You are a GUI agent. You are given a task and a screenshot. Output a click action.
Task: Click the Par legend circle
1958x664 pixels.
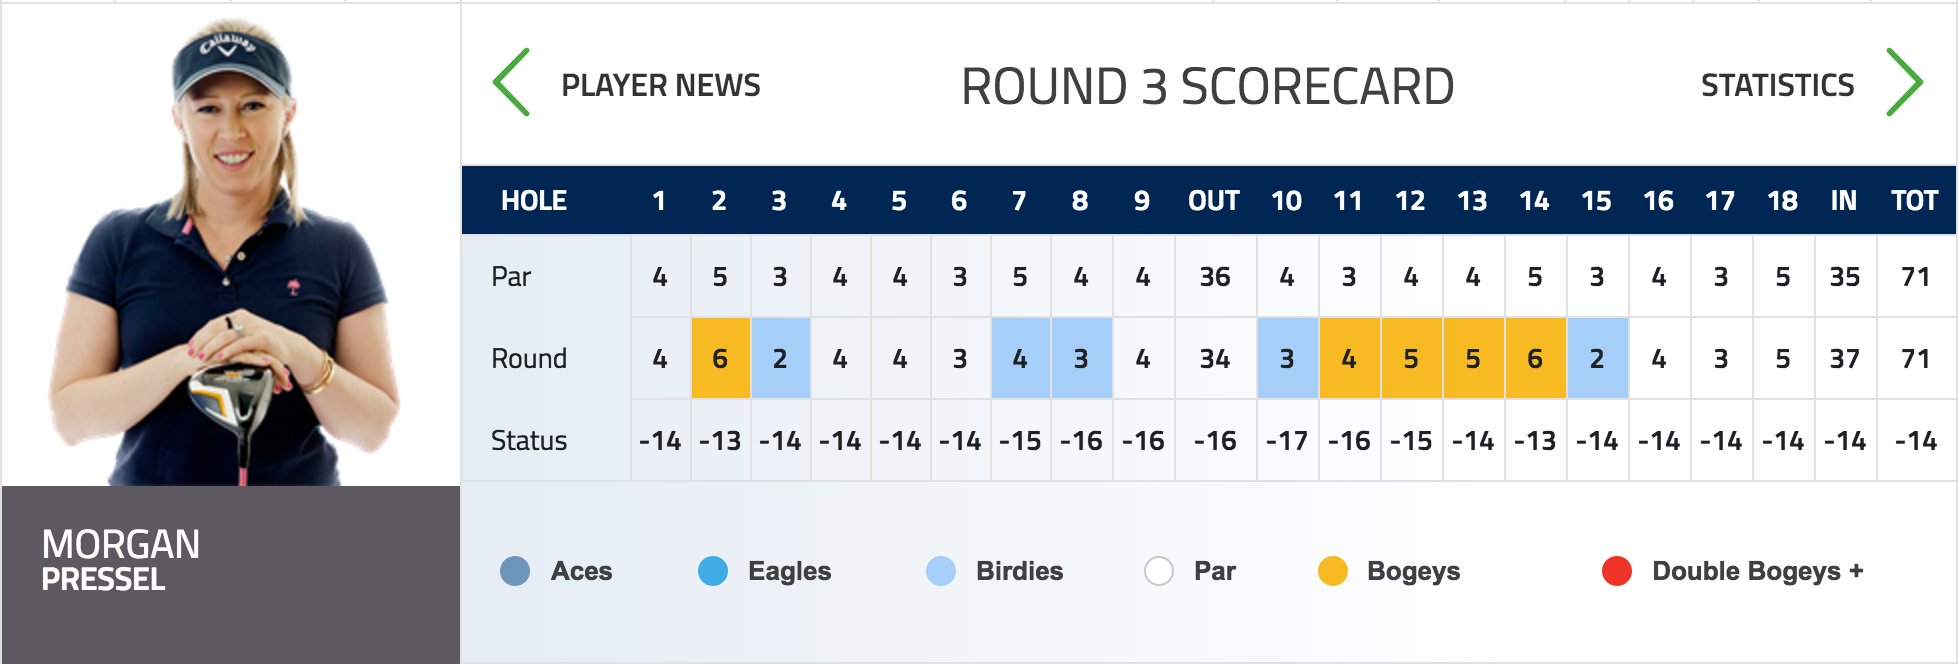point(1159,571)
